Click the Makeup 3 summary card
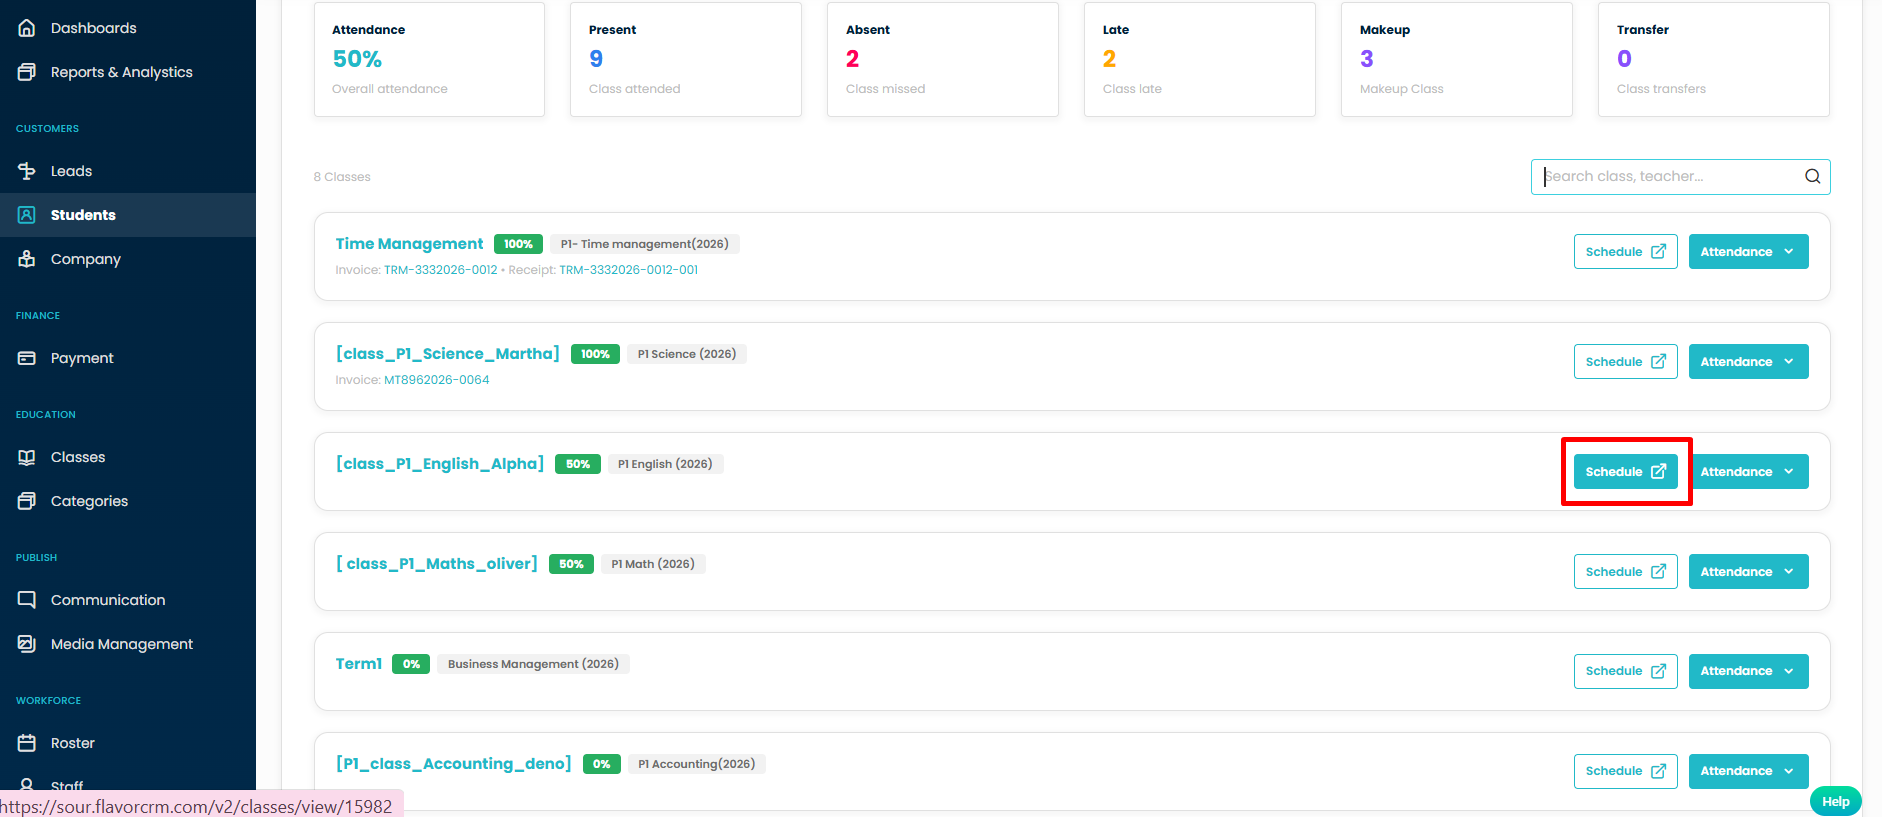 [1457, 59]
